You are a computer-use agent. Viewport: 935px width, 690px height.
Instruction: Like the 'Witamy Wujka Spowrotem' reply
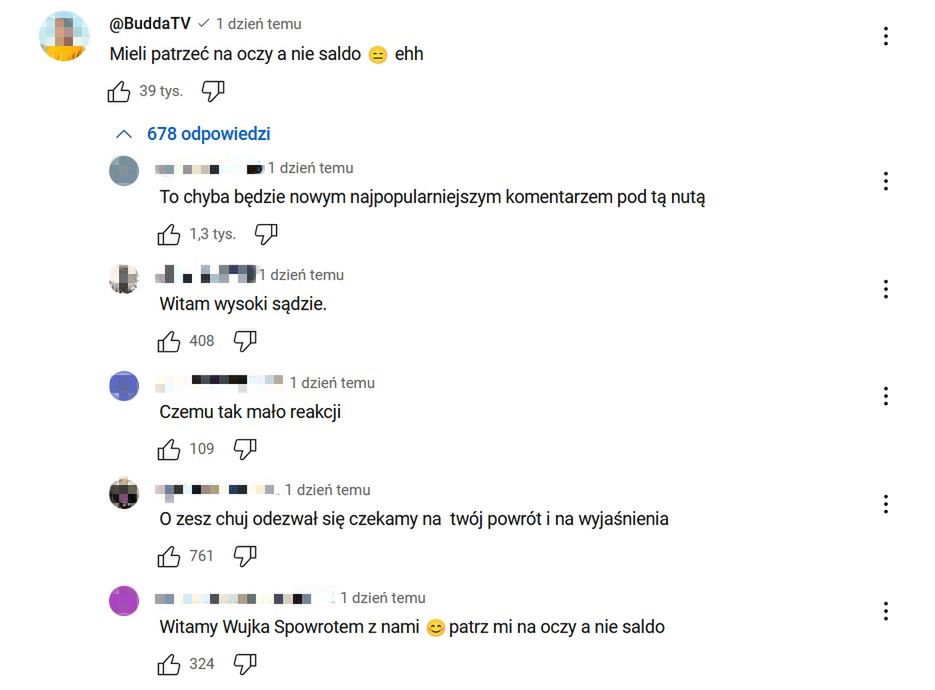[169, 664]
